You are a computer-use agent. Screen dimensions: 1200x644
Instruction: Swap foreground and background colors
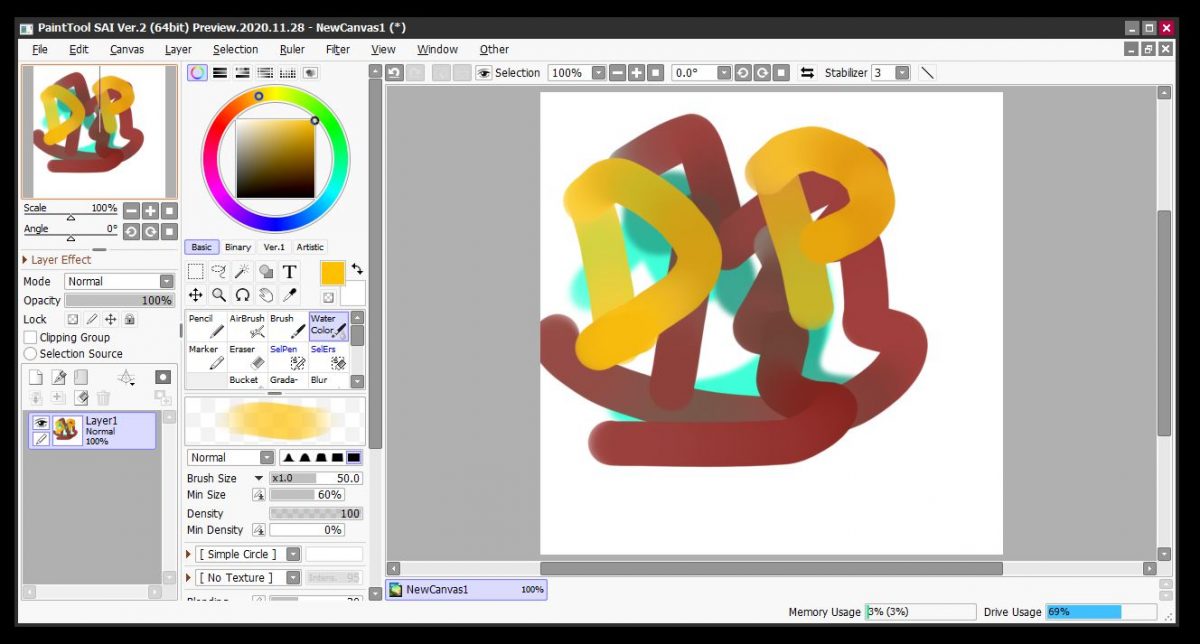click(x=357, y=270)
